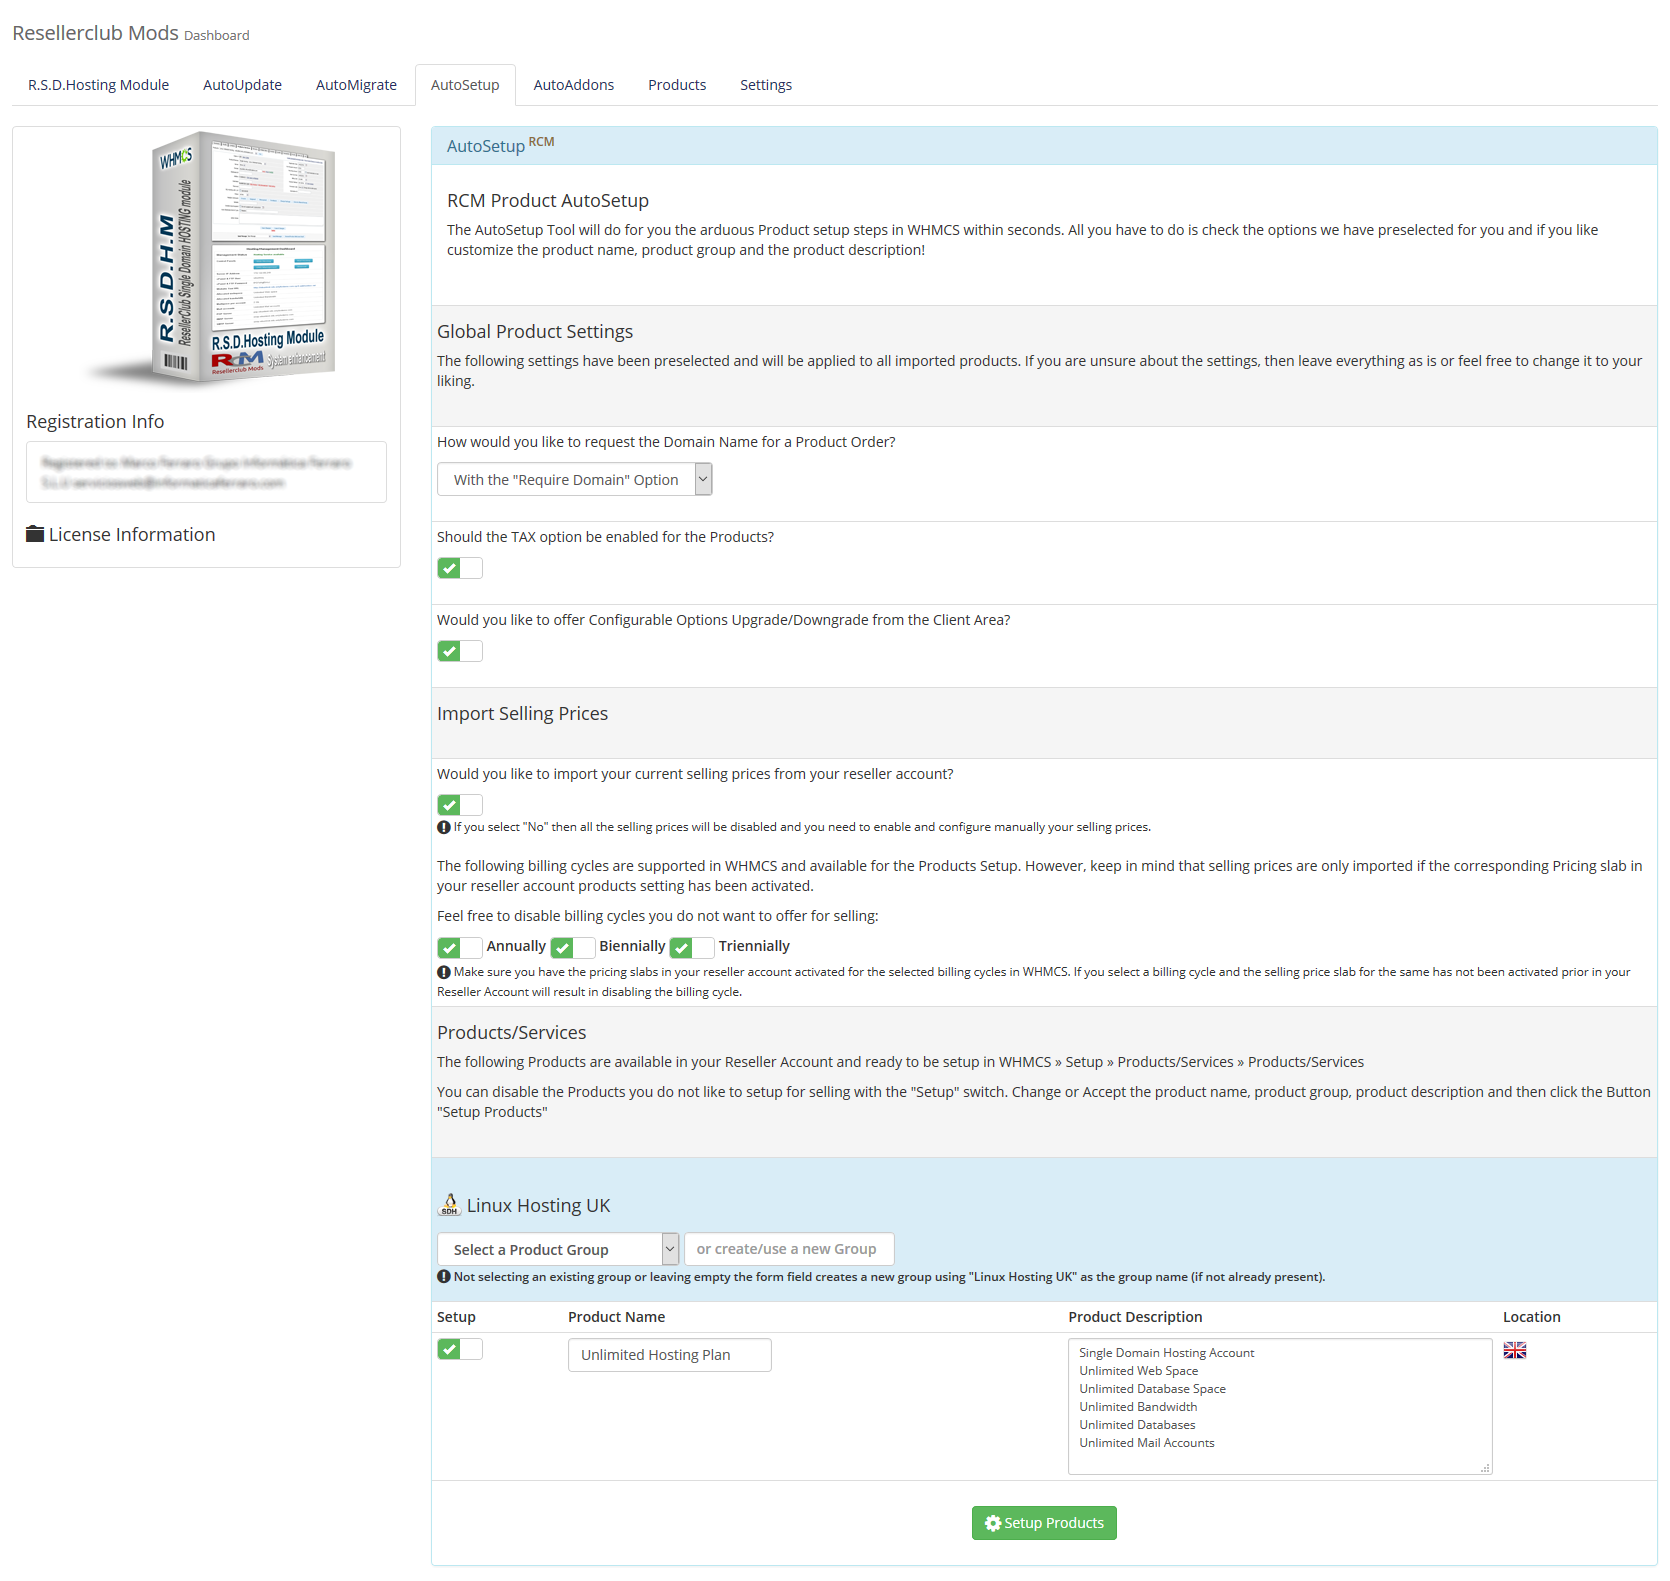This screenshot has width=1670, height=1581.
Task: Click the License Information briefcase icon
Action: click(x=35, y=534)
